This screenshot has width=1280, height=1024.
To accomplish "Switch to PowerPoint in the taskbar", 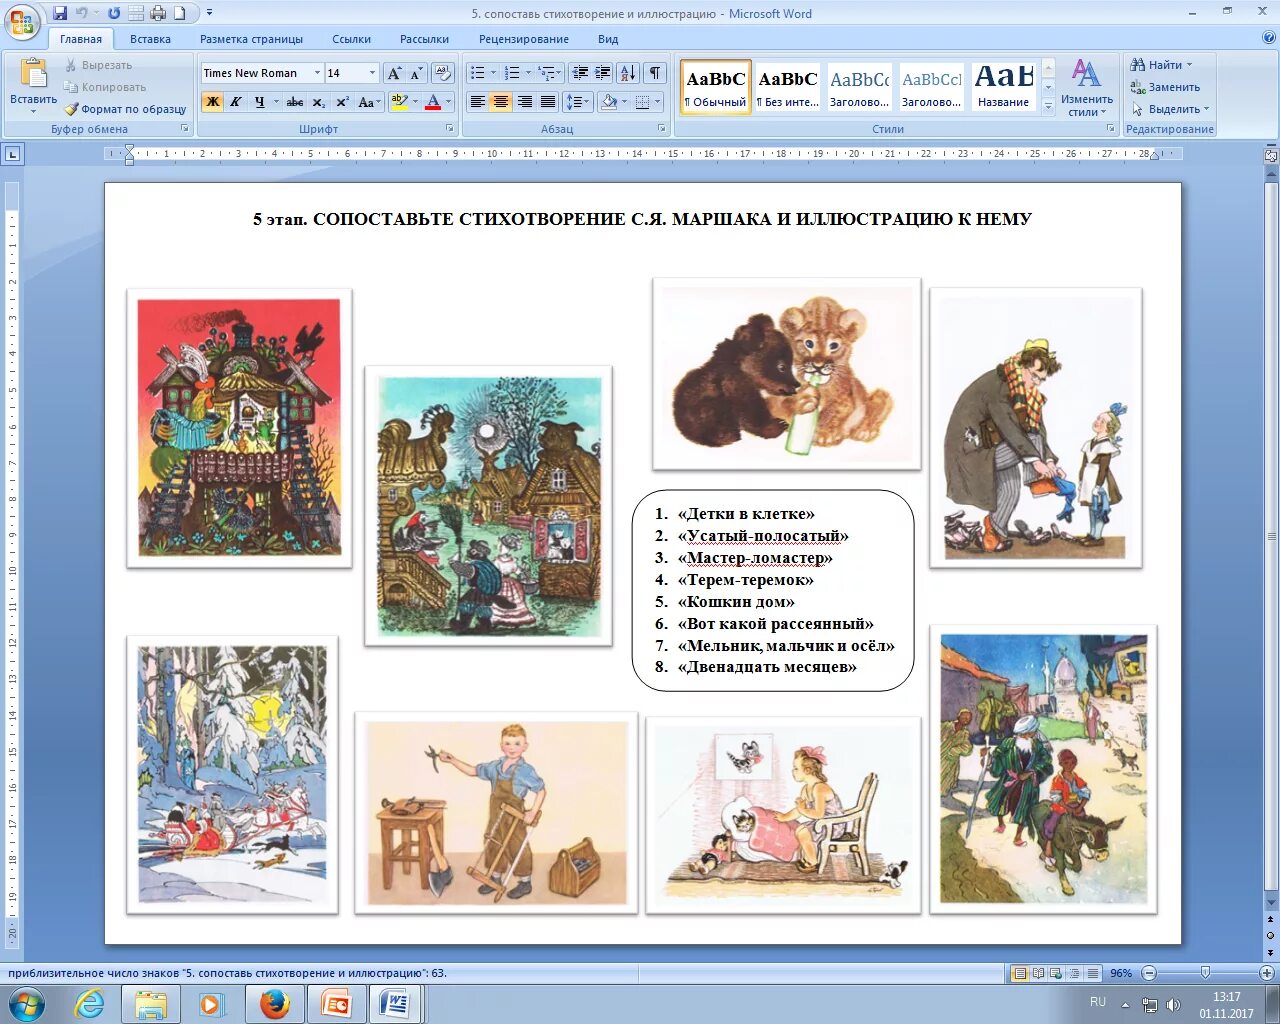I will coord(335,1003).
